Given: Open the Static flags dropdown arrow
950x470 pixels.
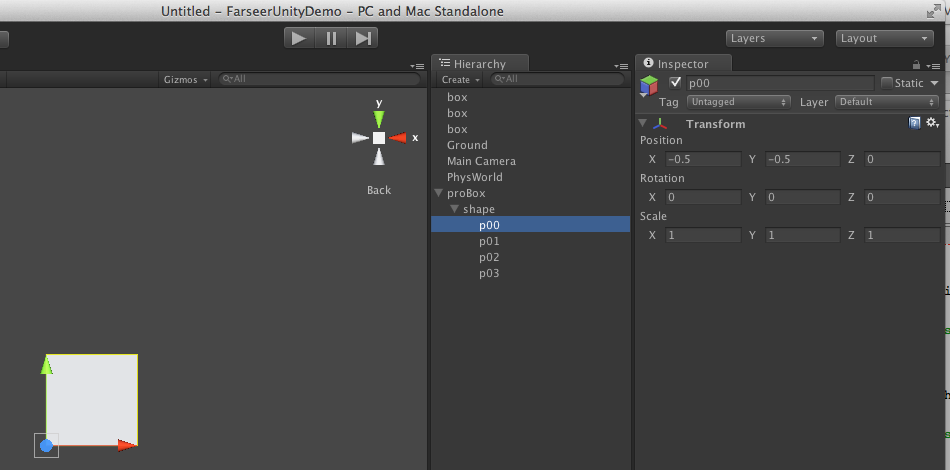Looking at the screenshot, I should pyautogui.click(x=934, y=83).
